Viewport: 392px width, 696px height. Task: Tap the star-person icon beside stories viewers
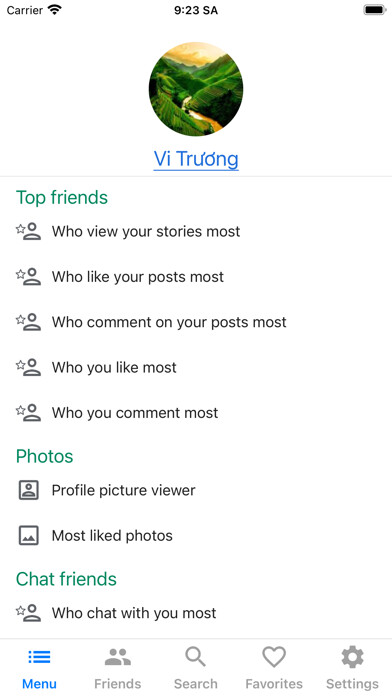pos(28,231)
